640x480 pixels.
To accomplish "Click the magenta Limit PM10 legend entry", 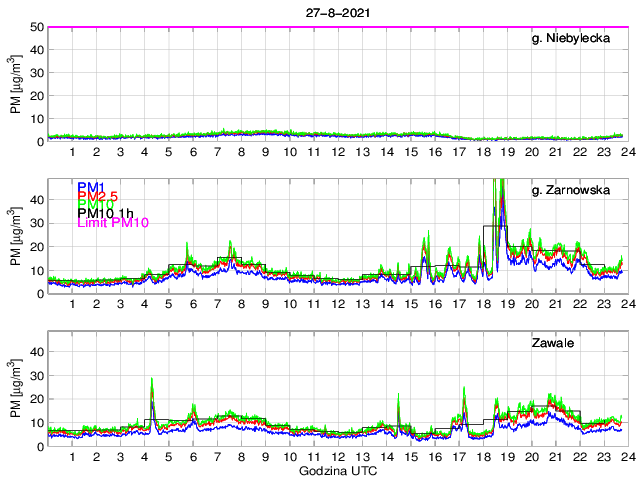I will (x=113, y=224).
